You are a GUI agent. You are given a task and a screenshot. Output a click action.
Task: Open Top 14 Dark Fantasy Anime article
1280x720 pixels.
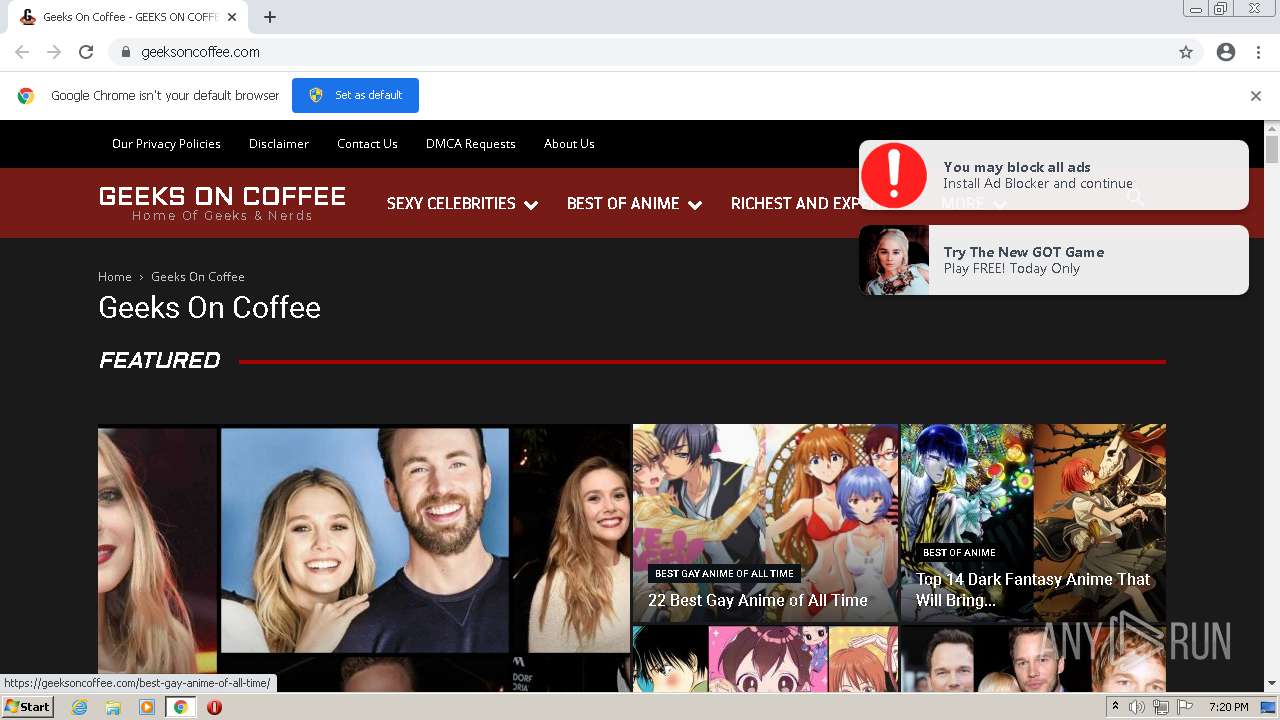(1033, 590)
